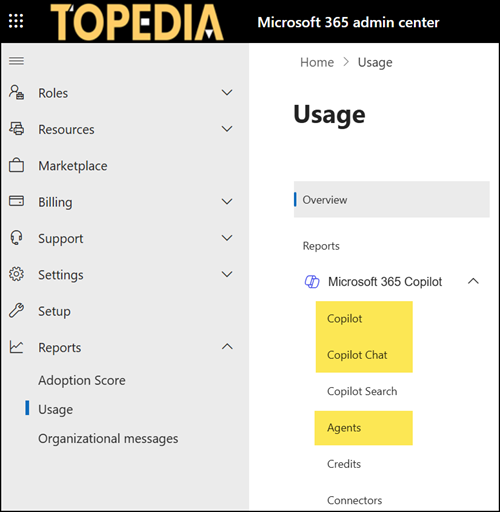Image resolution: width=500 pixels, height=512 pixels.
Task: Open Organizational messages
Action: pyautogui.click(x=108, y=439)
